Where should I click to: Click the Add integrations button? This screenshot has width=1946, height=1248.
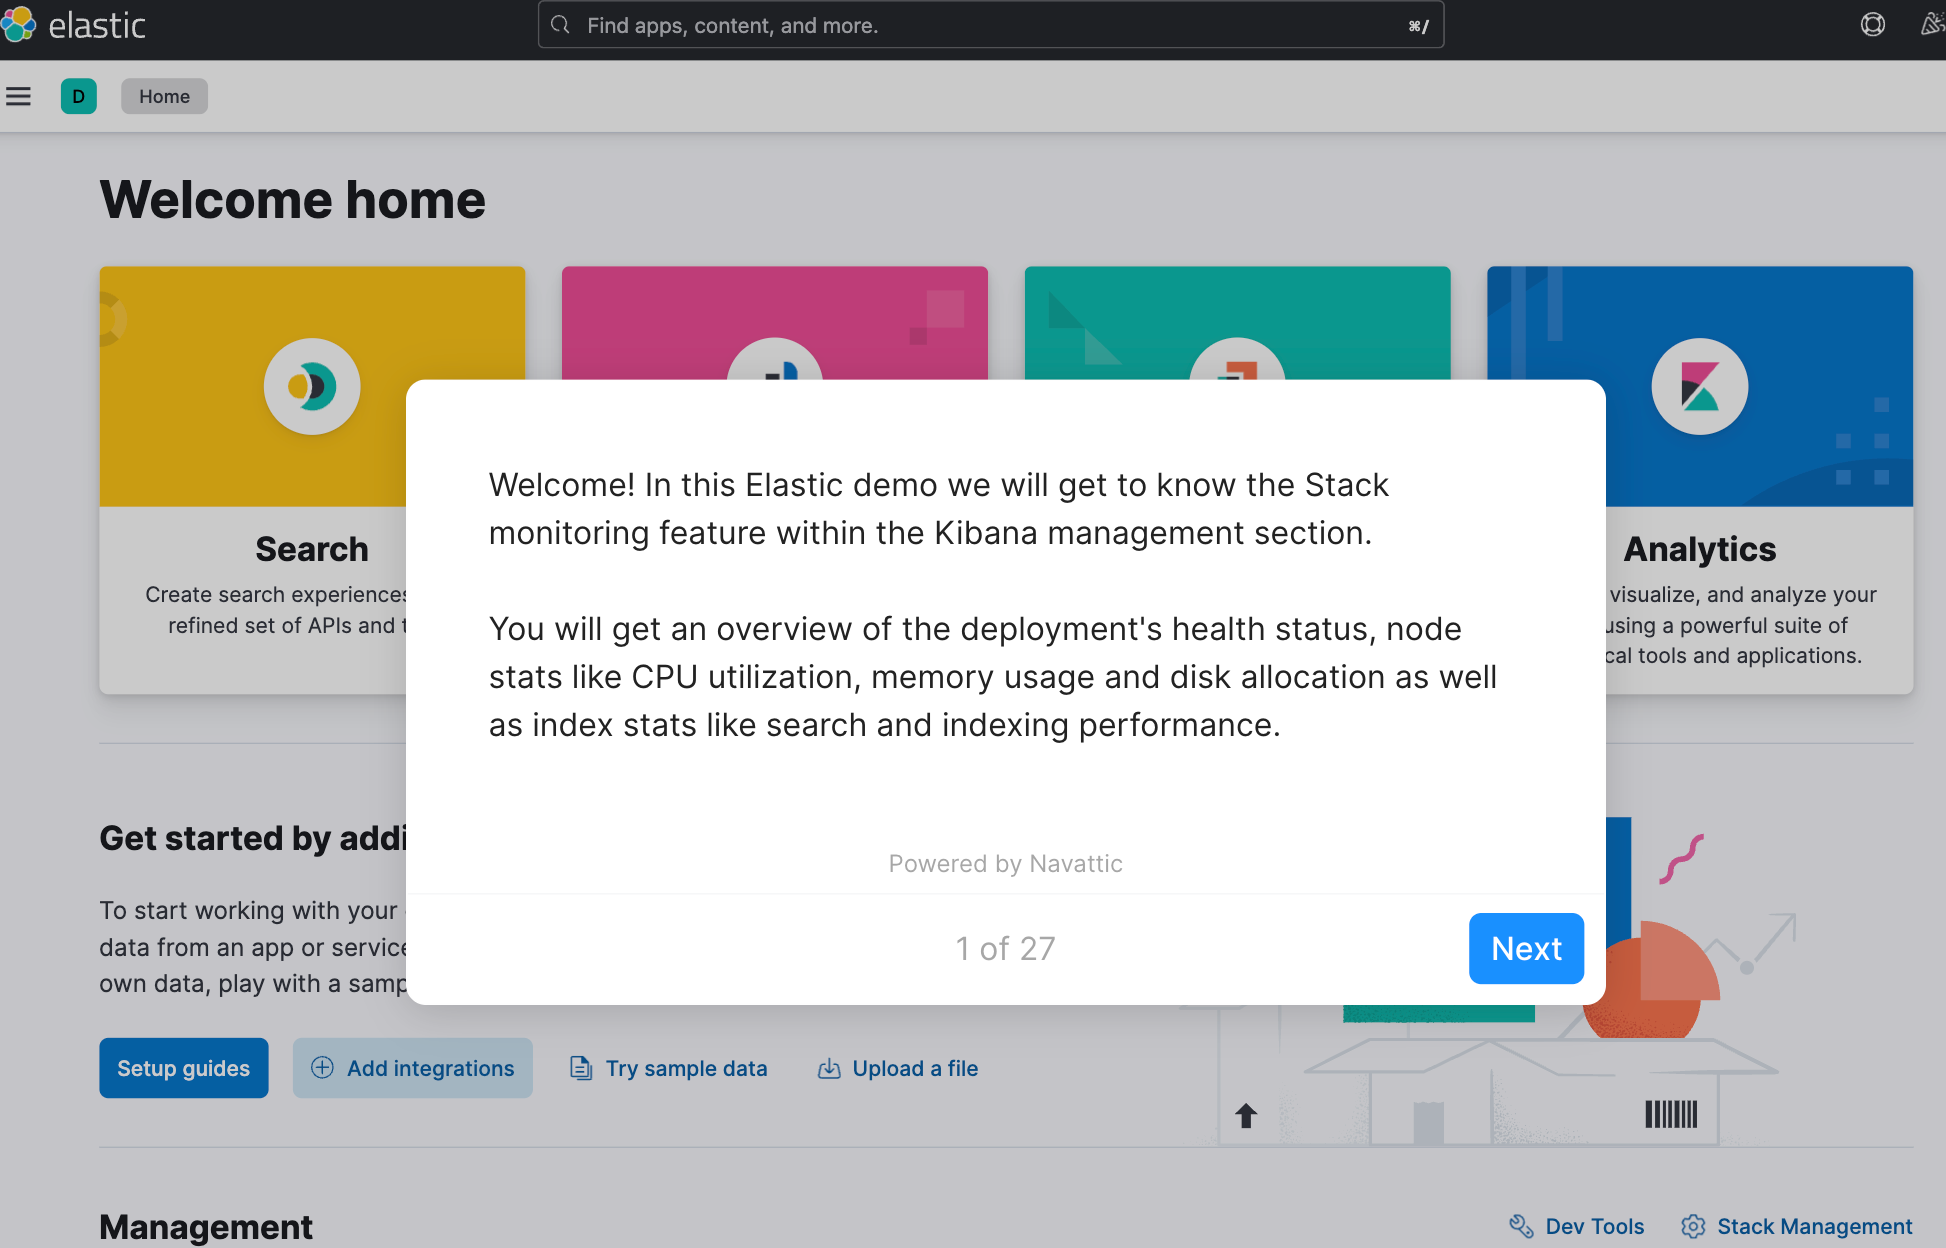(x=412, y=1068)
